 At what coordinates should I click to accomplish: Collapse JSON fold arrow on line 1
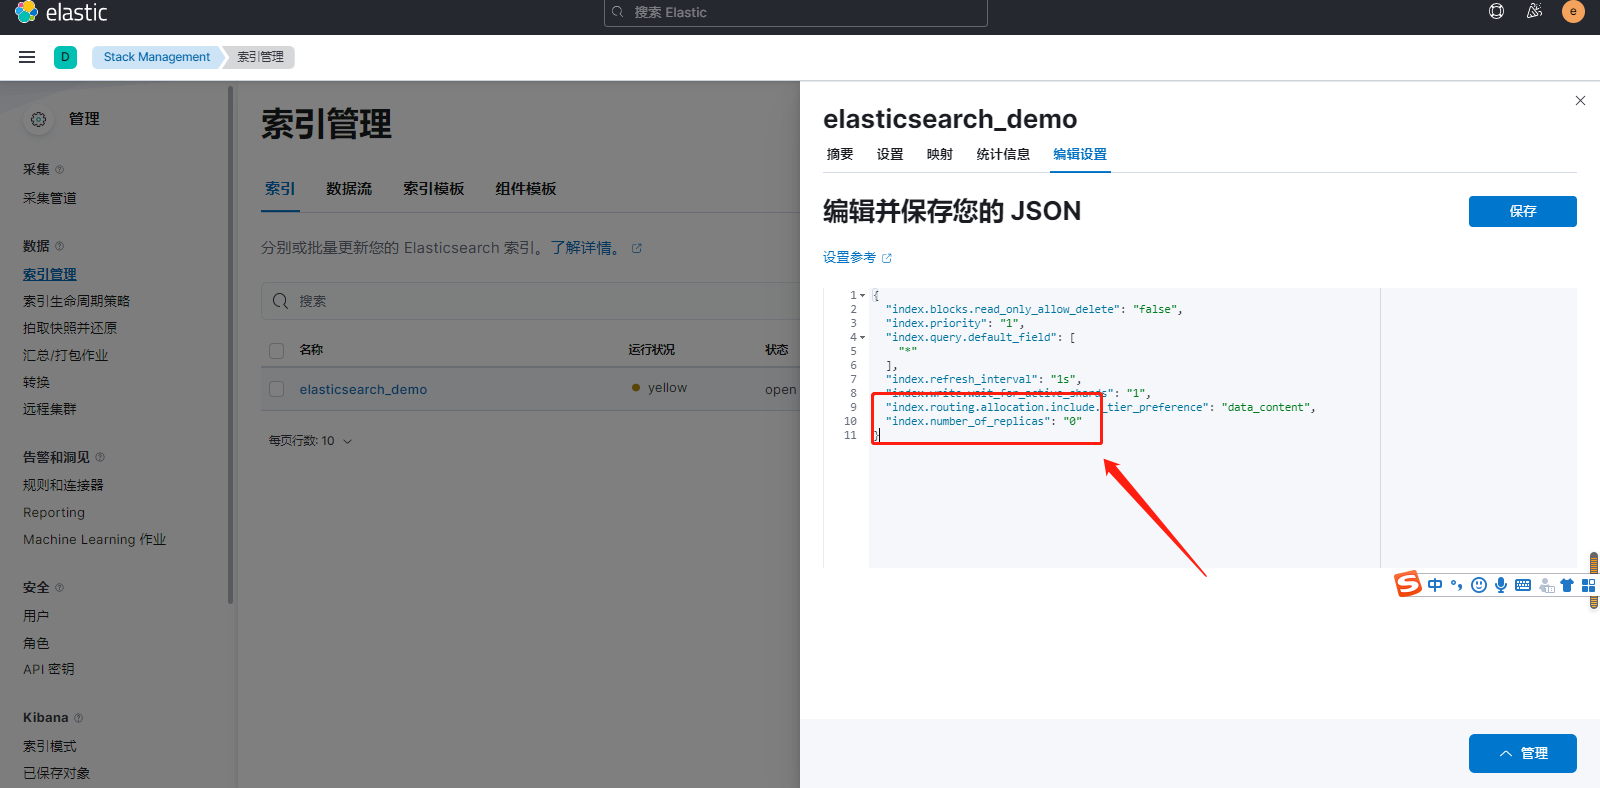pos(862,296)
